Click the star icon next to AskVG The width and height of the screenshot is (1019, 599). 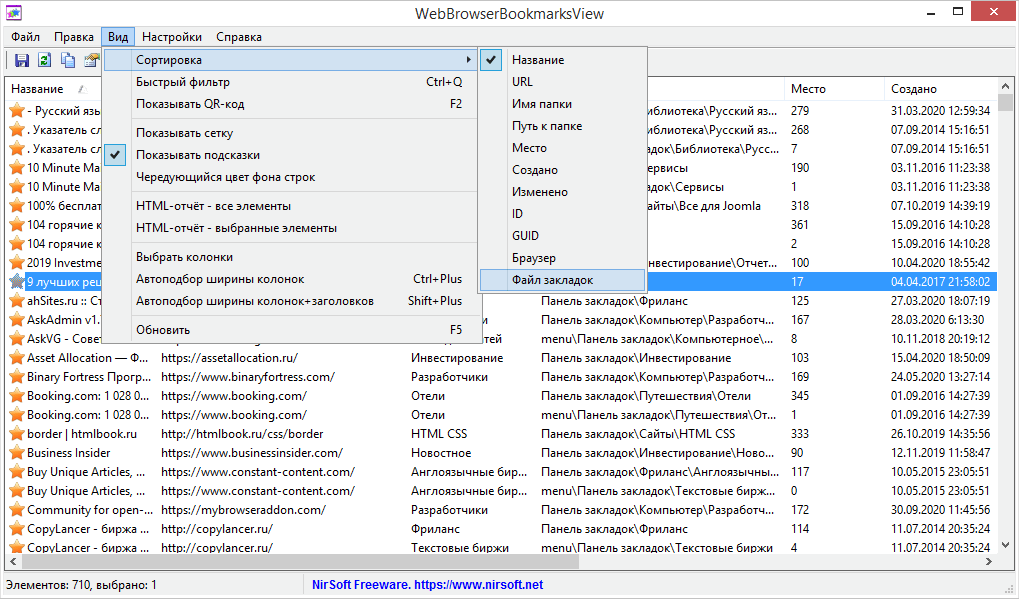tap(17, 339)
